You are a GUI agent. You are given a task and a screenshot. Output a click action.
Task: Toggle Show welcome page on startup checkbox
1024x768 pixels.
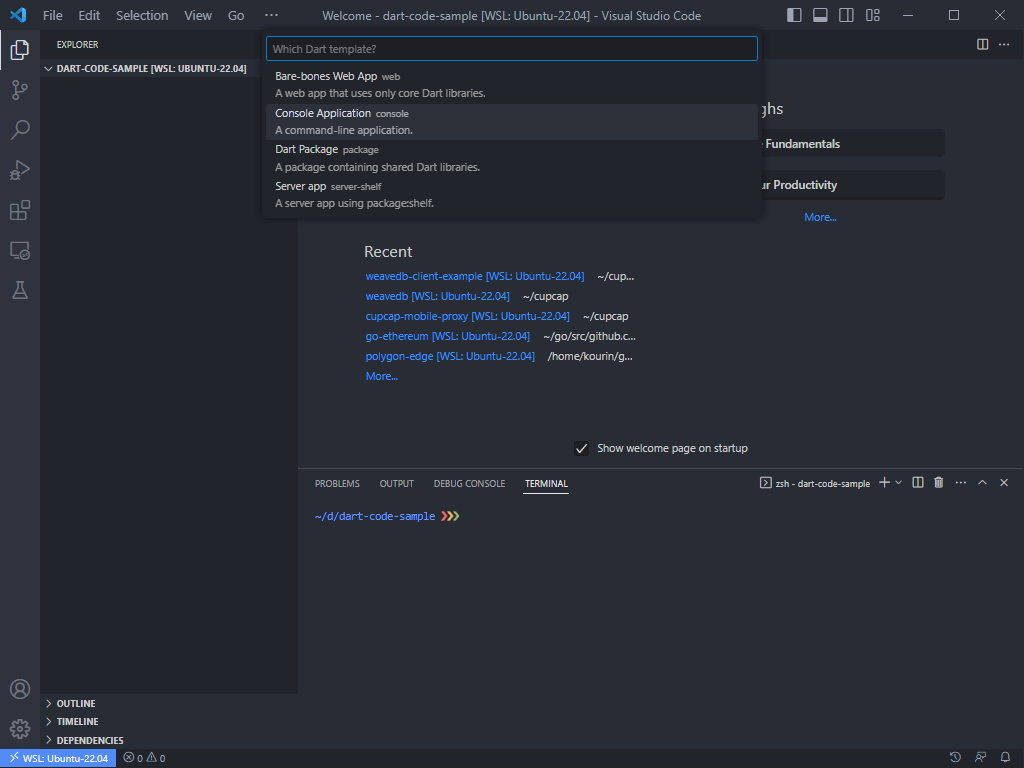581,449
